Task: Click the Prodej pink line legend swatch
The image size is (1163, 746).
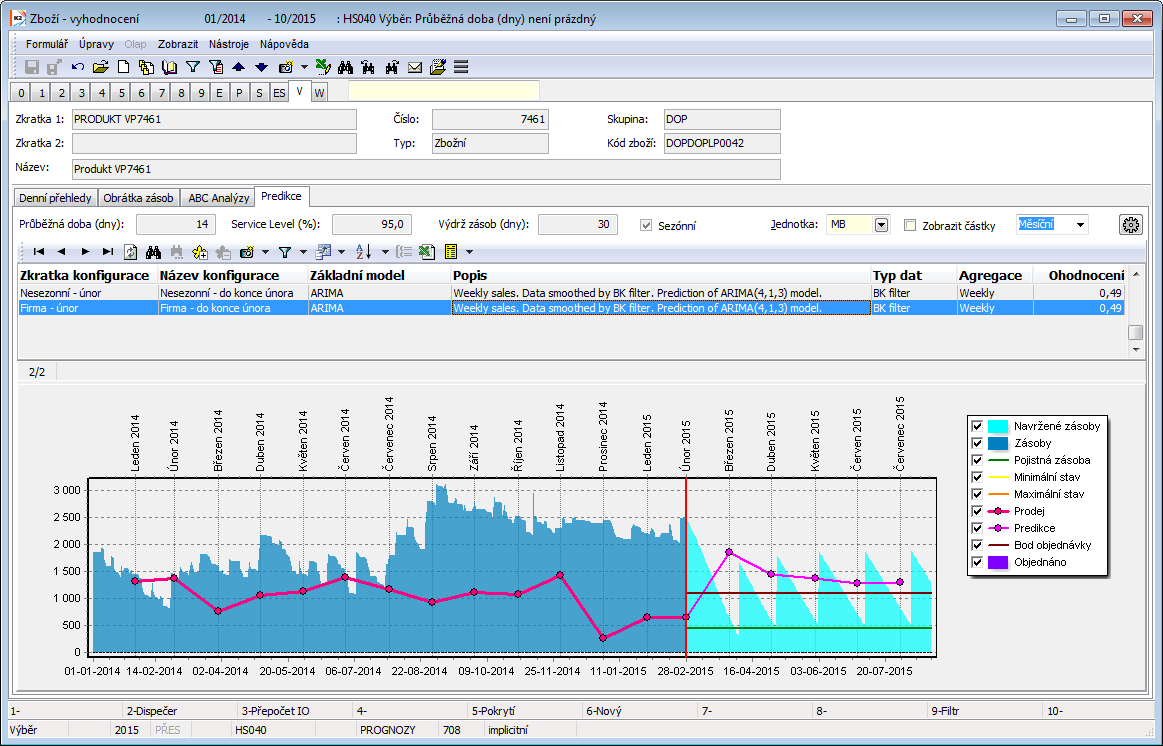Action: [x=998, y=511]
